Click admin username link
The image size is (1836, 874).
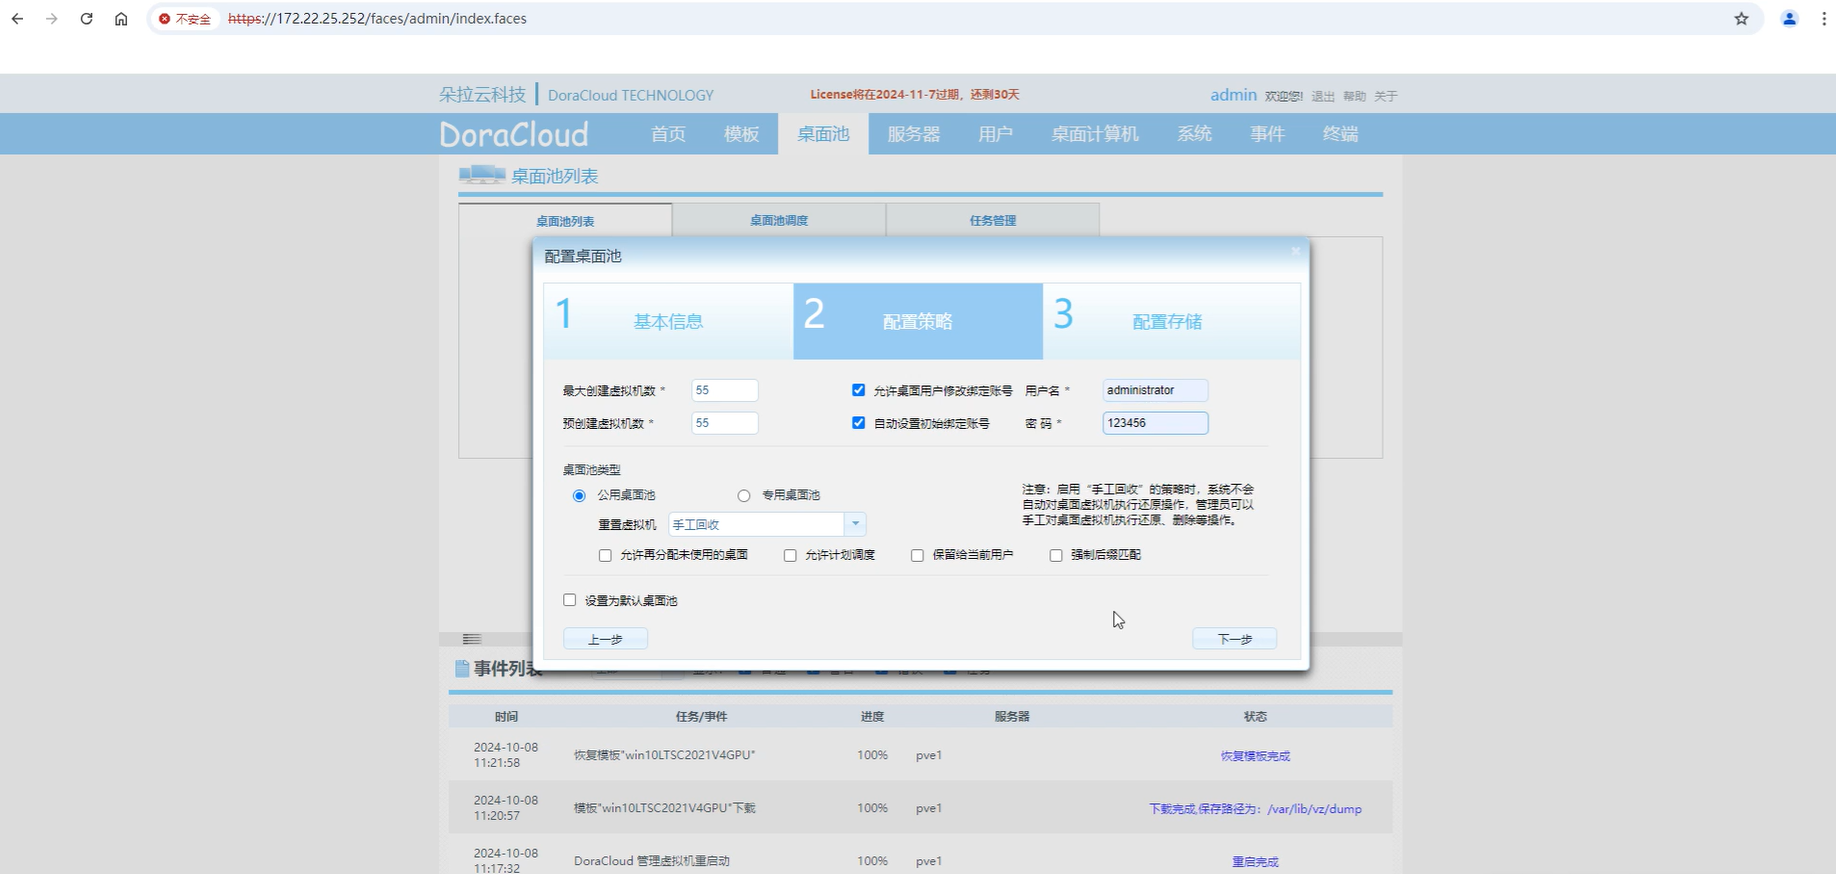coord(1233,95)
